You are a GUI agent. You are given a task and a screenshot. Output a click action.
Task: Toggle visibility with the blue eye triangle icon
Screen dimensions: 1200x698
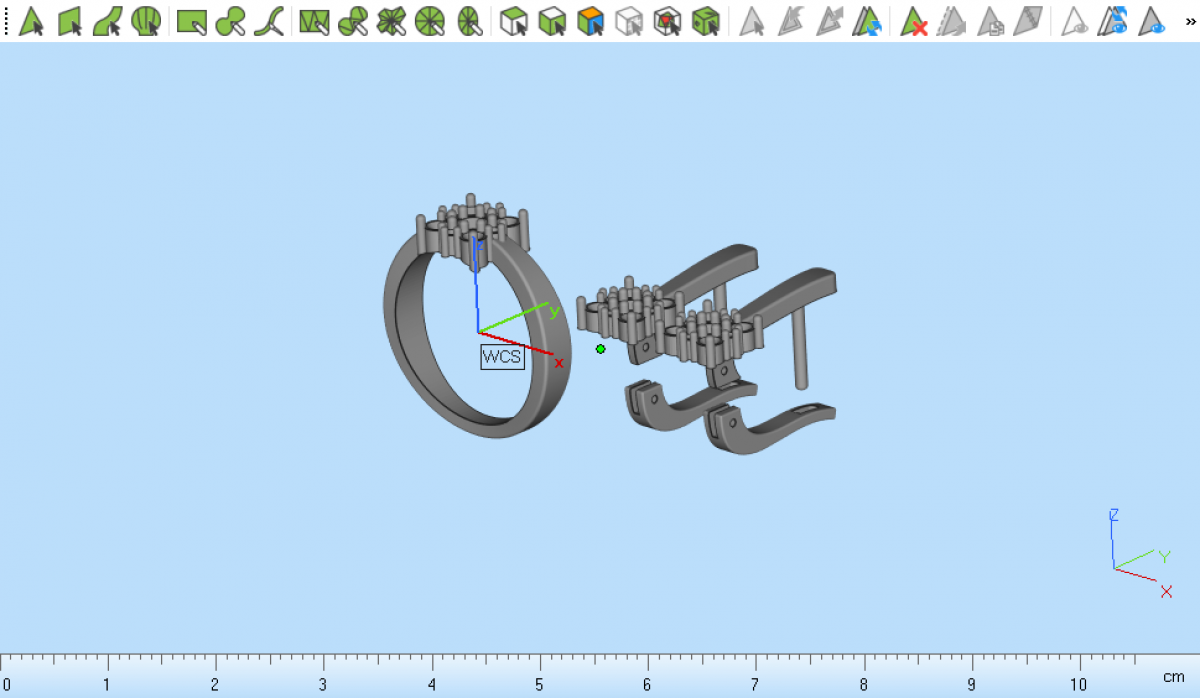coord(1153,21)
